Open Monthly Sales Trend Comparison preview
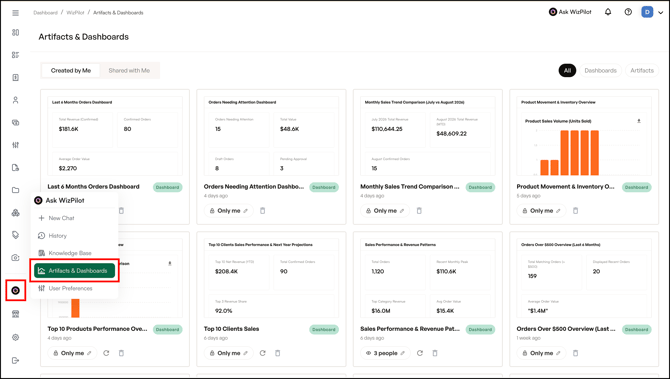The width and height of the screenshot is (670, 379). click(427, 136)
